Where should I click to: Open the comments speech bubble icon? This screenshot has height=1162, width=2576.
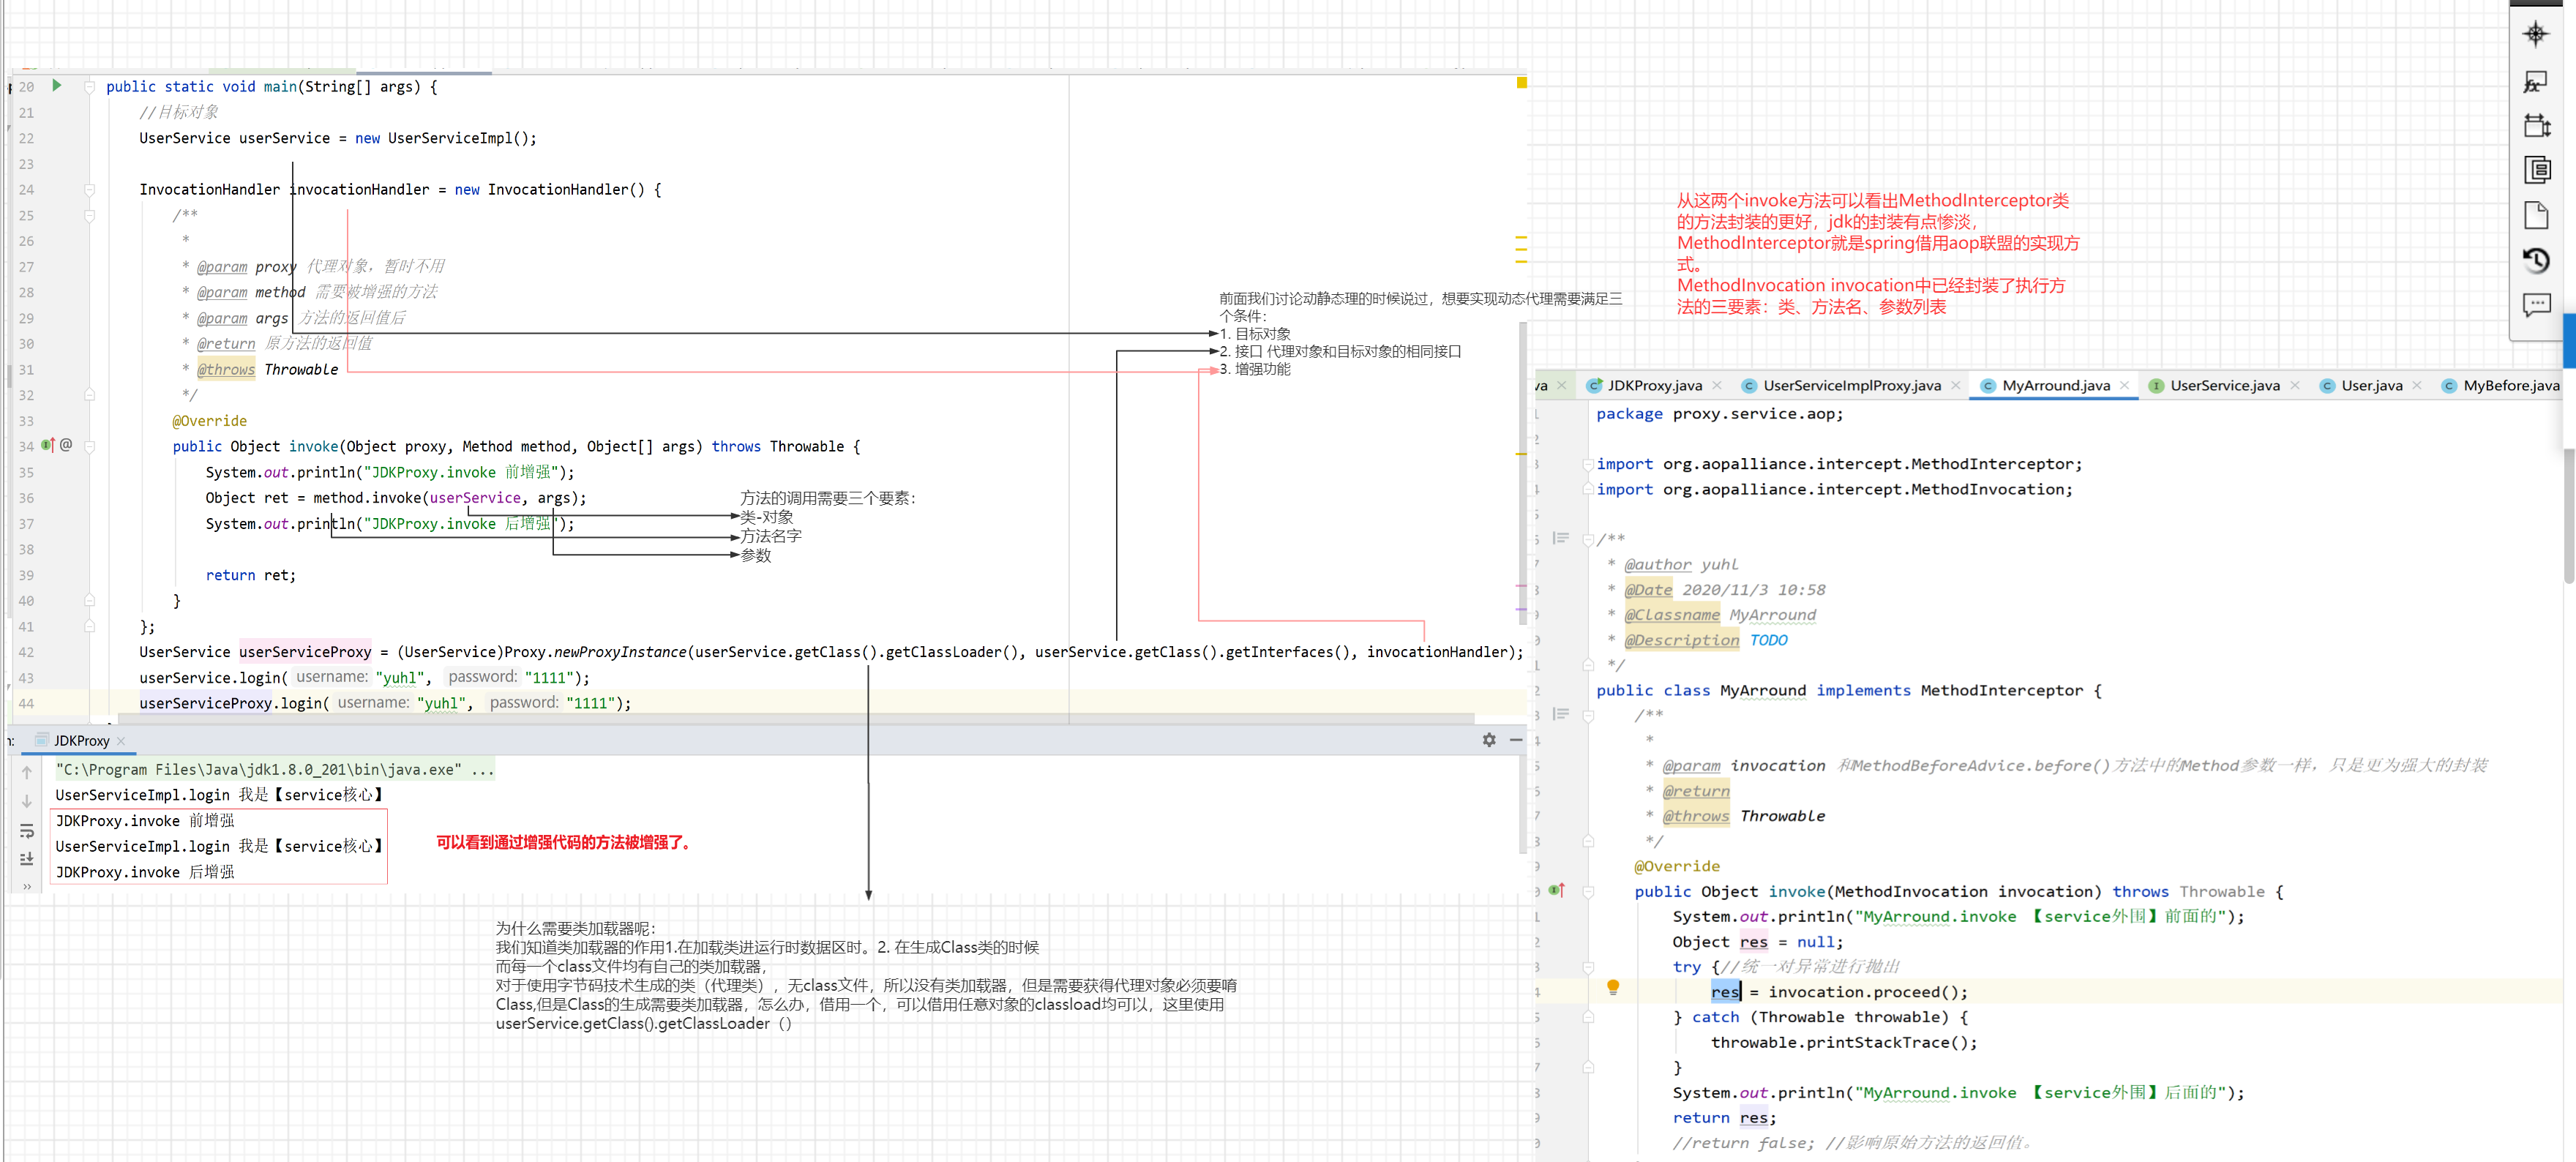(2536, 305)
